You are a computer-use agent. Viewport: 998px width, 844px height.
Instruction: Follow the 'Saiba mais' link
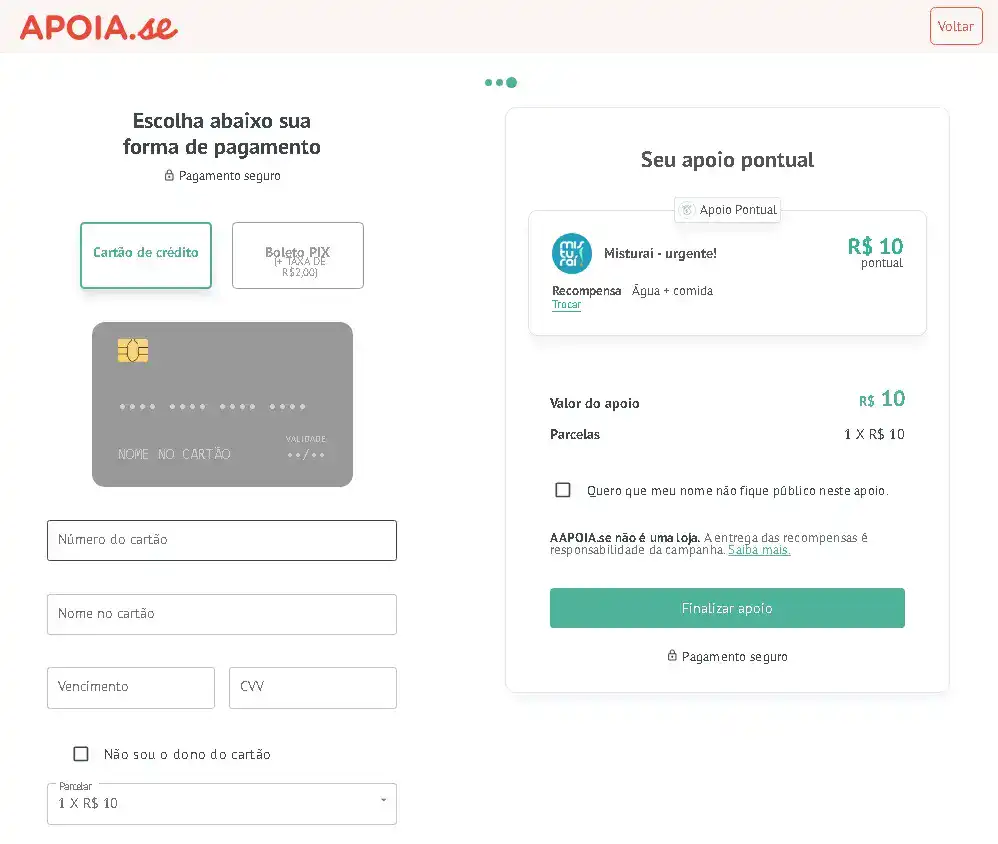coord(758,550)
